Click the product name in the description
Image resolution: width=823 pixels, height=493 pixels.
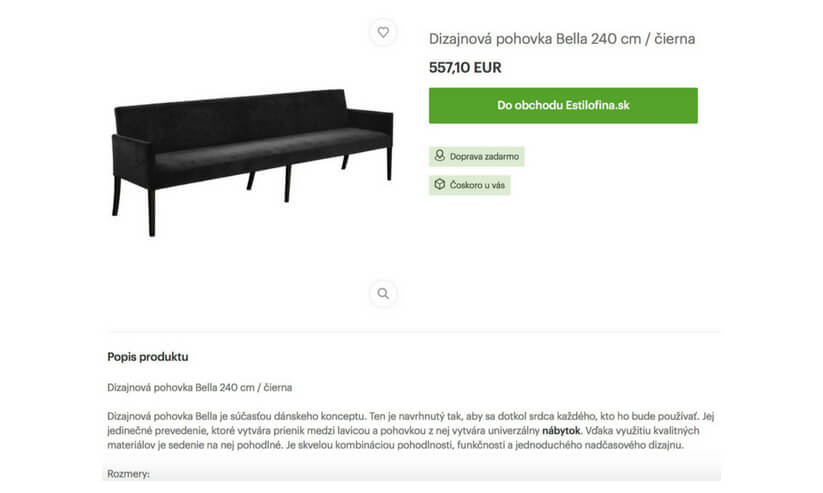(199, 387)
